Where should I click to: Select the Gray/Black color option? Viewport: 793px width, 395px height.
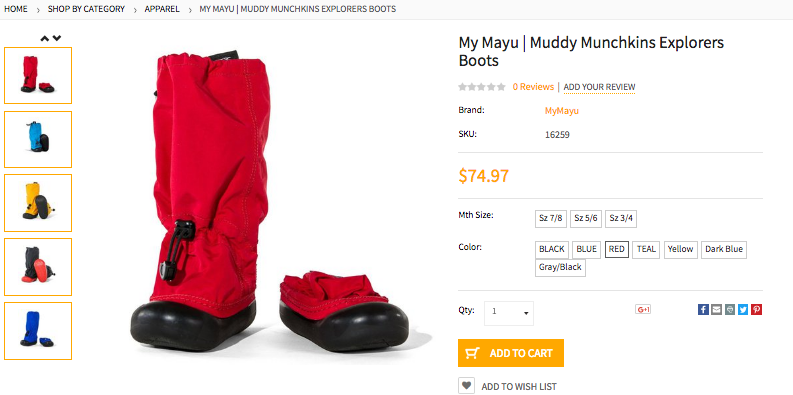(560, 268)
